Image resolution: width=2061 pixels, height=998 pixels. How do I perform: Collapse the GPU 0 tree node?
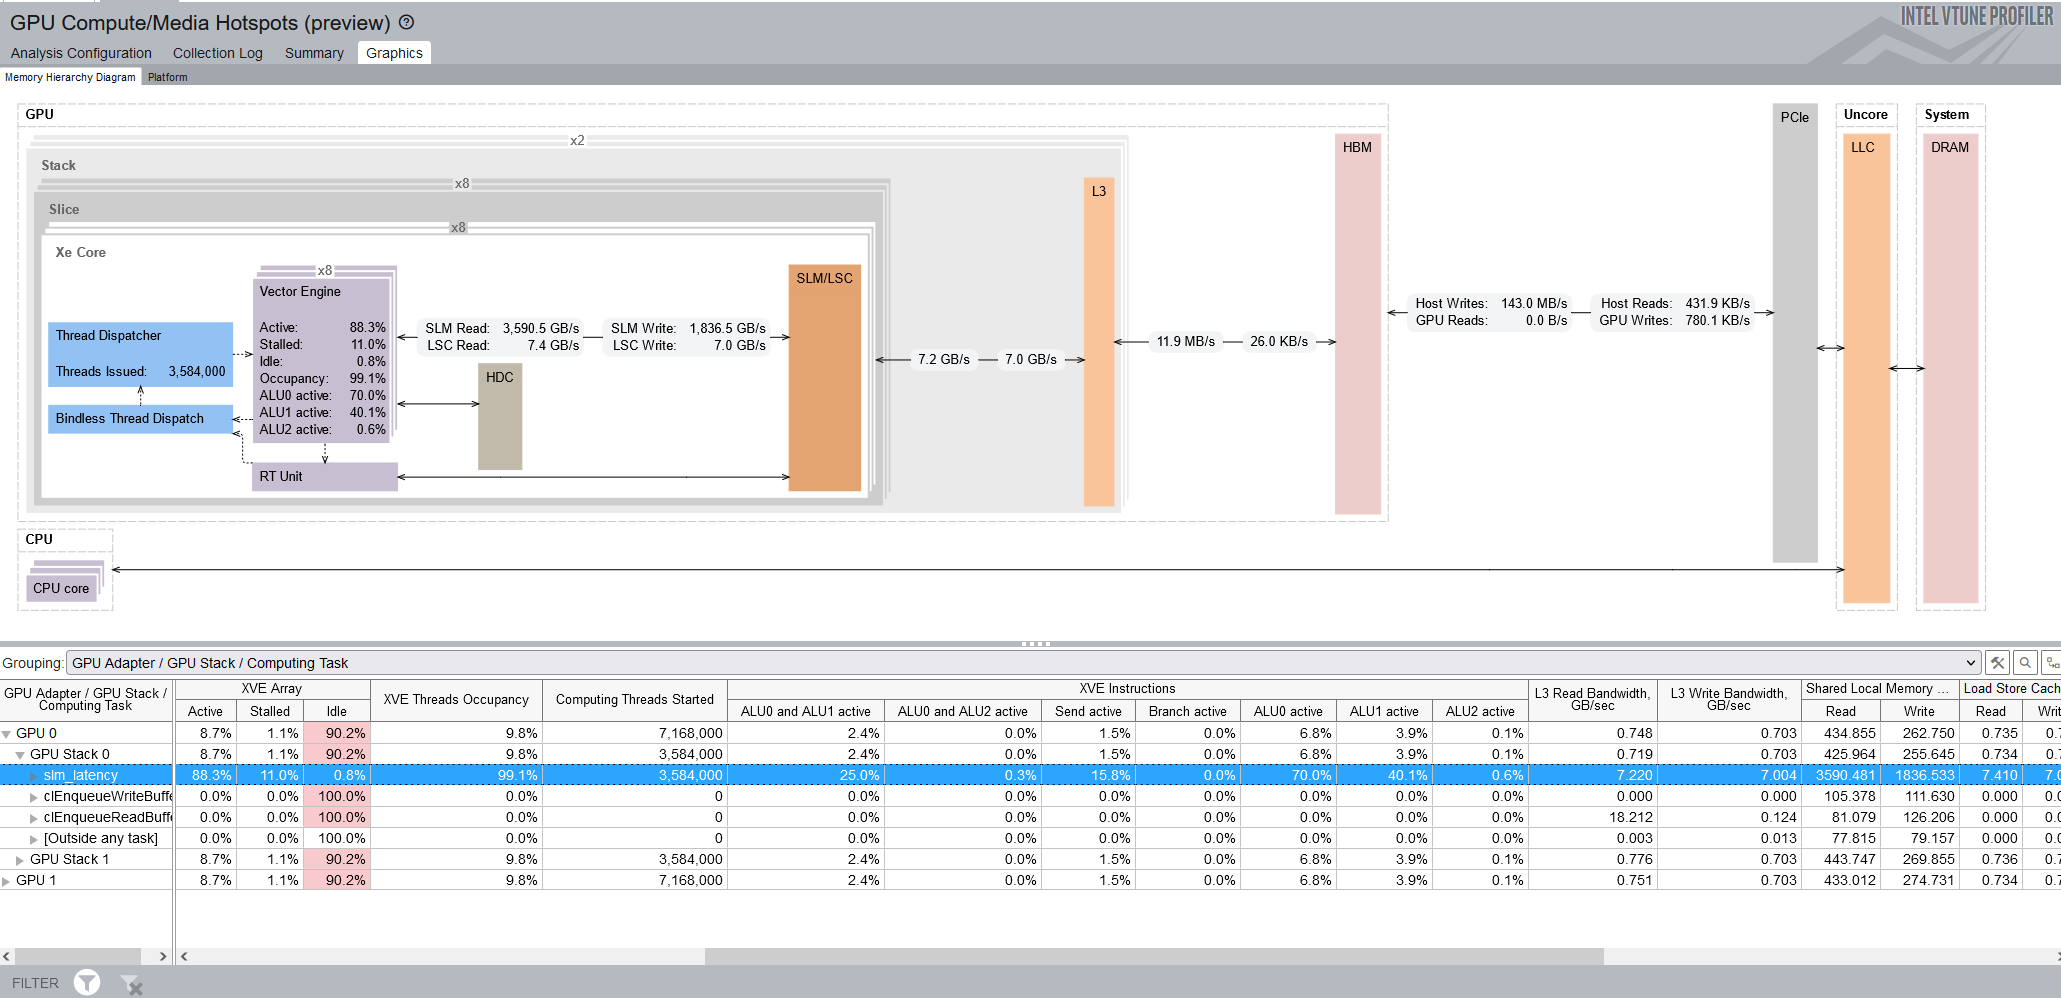coord(7,734)
